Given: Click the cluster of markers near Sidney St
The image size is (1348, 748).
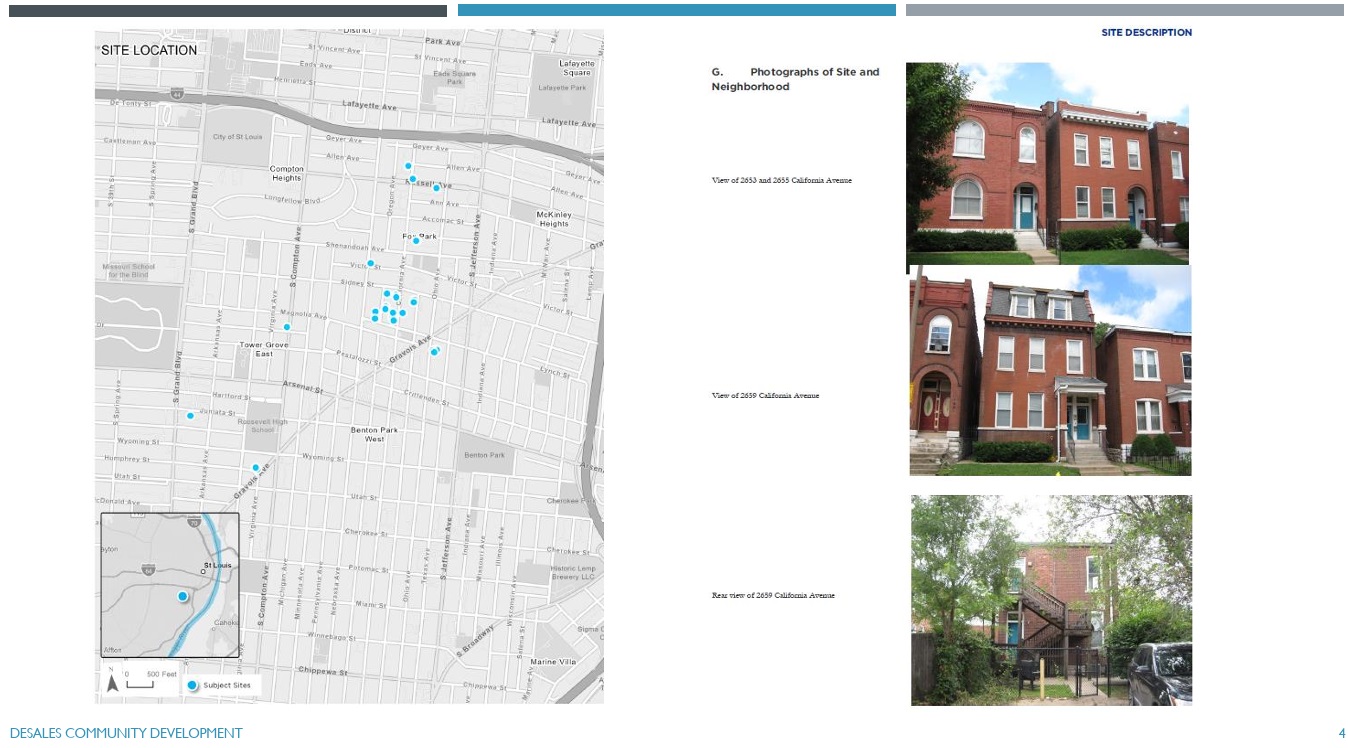Looking at the screenshot, I should tap(390, 307).
